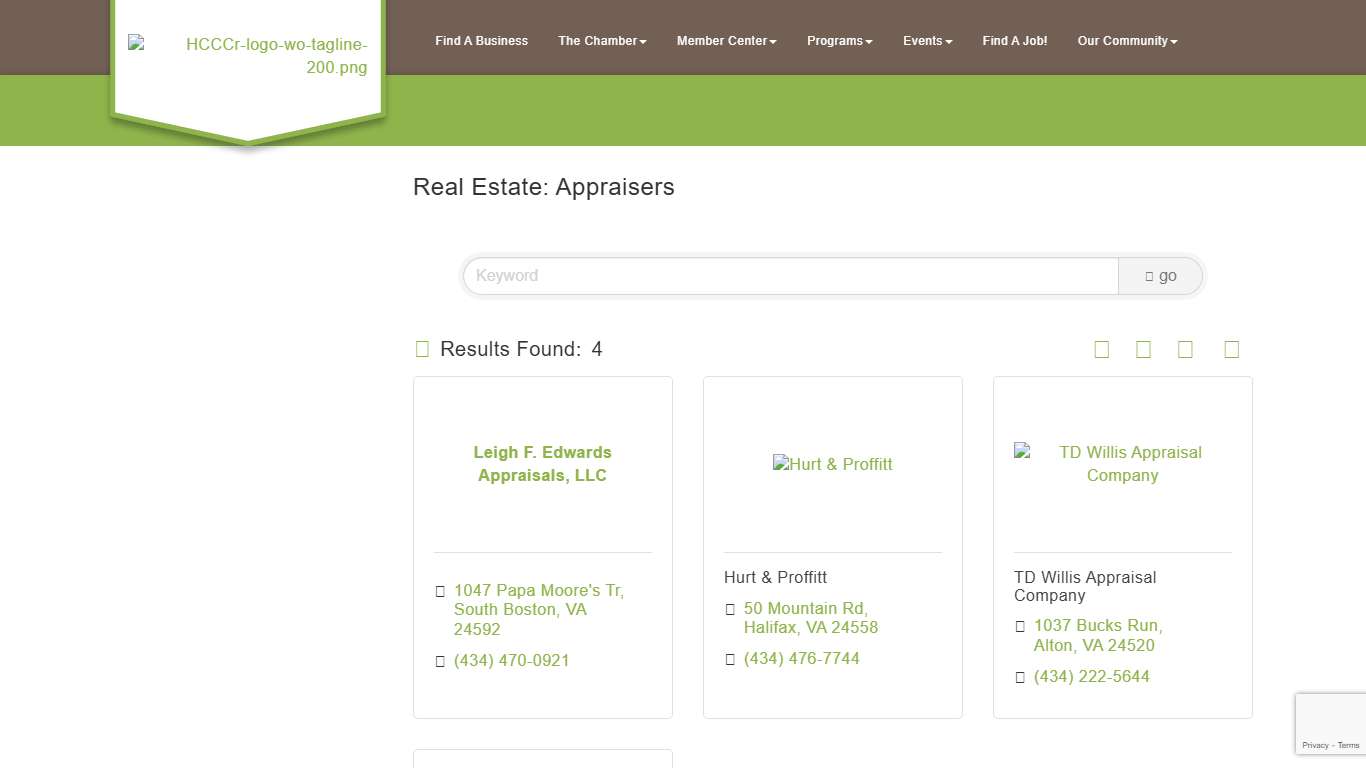Call the number (434) 476-7744 link
Viewport: 1366px width, 768px height.
coord(801,658)
